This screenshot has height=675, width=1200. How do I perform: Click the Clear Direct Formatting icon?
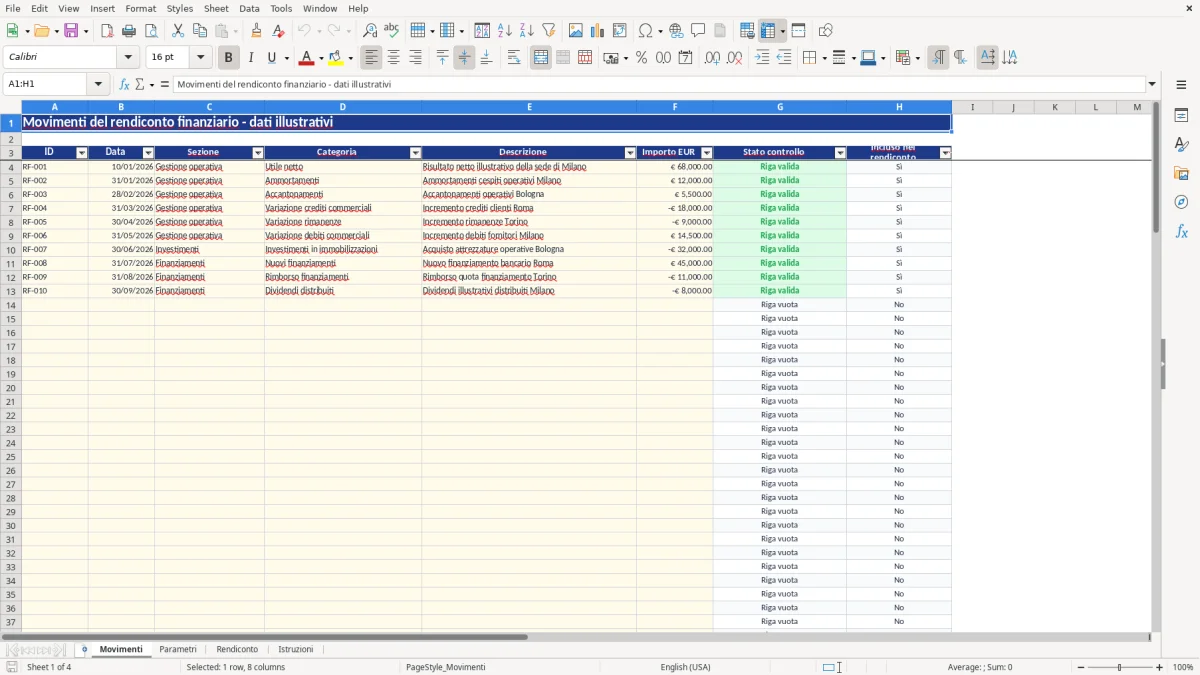click(278, 31)
